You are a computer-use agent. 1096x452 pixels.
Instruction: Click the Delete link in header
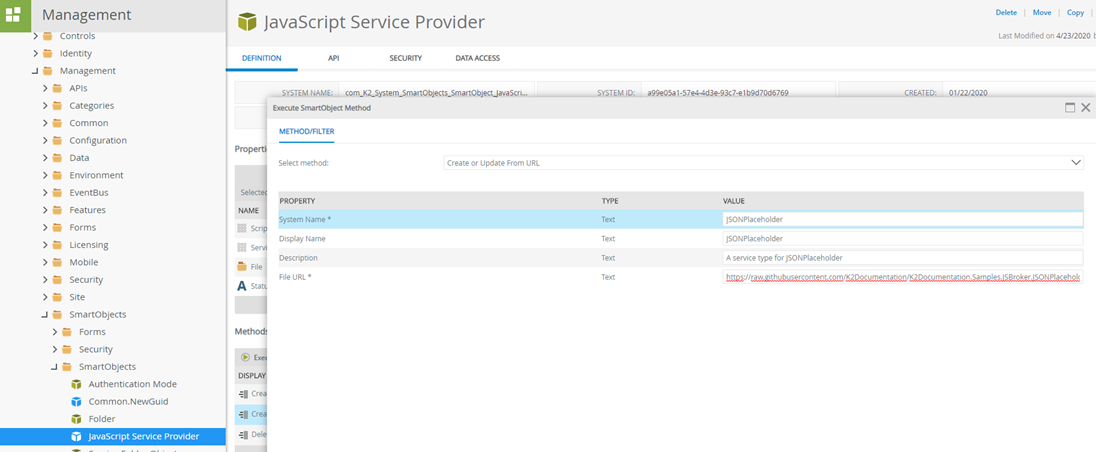coord(1006,13)
